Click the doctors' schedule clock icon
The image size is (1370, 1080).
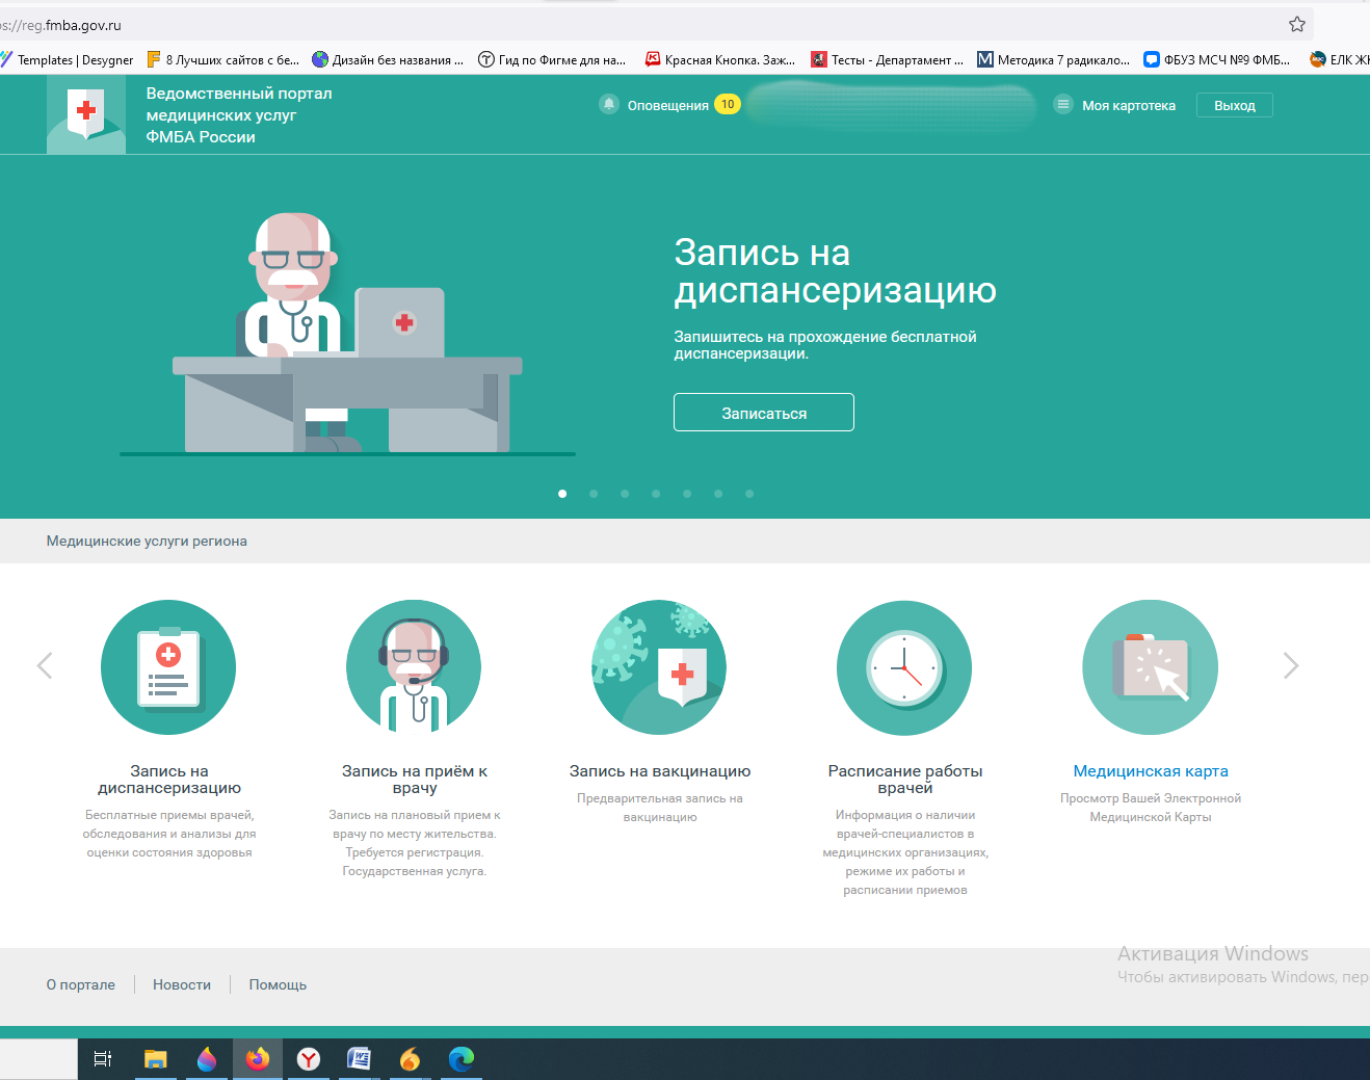[904, 667]
